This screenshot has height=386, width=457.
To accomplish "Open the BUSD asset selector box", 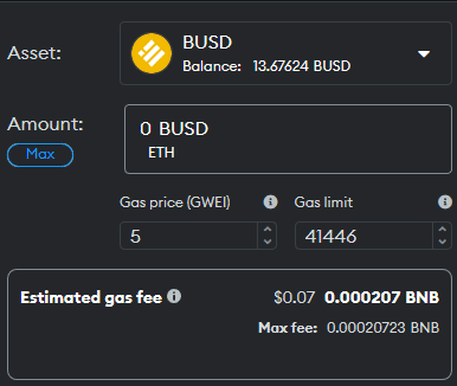I will (286, 53).
